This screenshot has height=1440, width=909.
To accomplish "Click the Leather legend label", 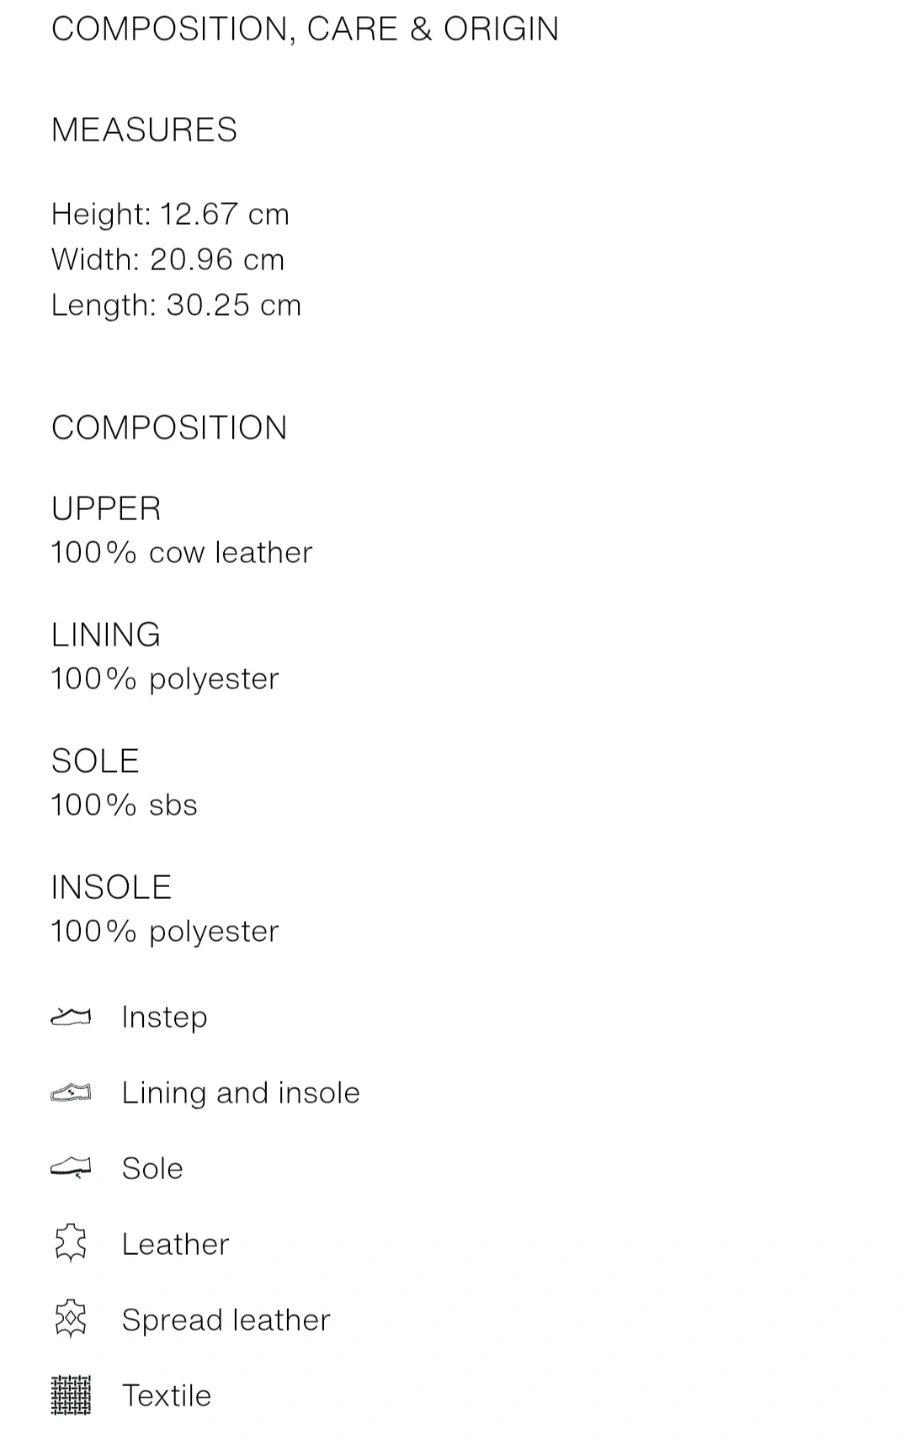I will tap(175, 1244).
